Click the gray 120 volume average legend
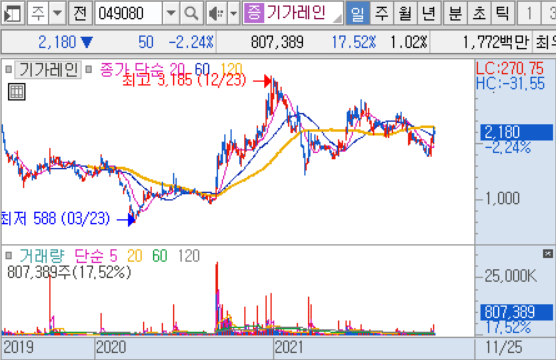The image size is (556, 360). click(189, 255)
